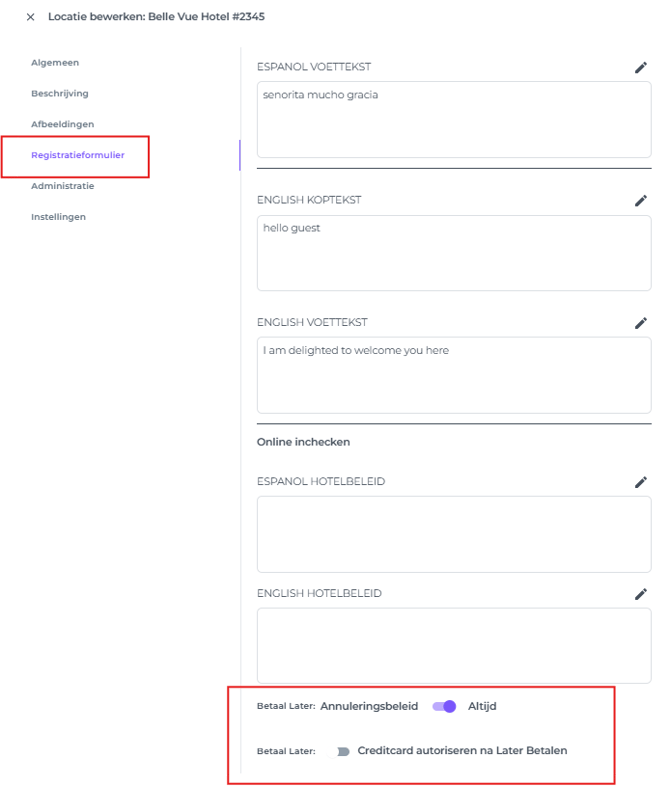
Task: Click the pencil icon beside Espanol Voettekst
Action: point(641,68)
